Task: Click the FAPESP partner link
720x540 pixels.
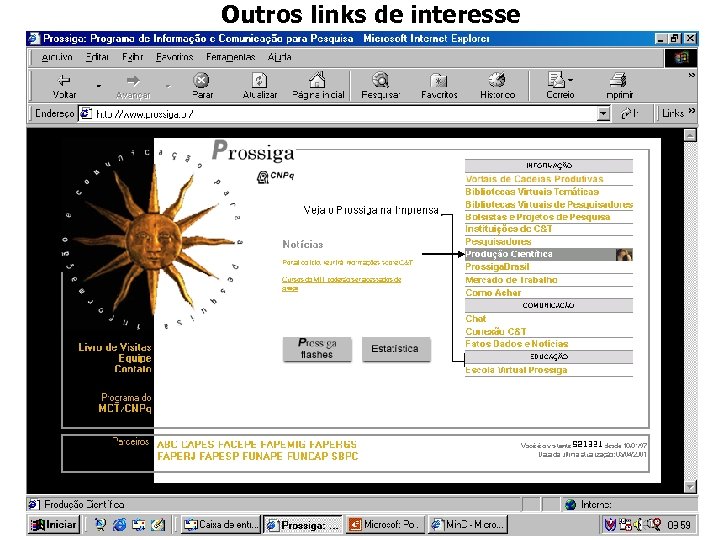Action: (x=219, y=456)
